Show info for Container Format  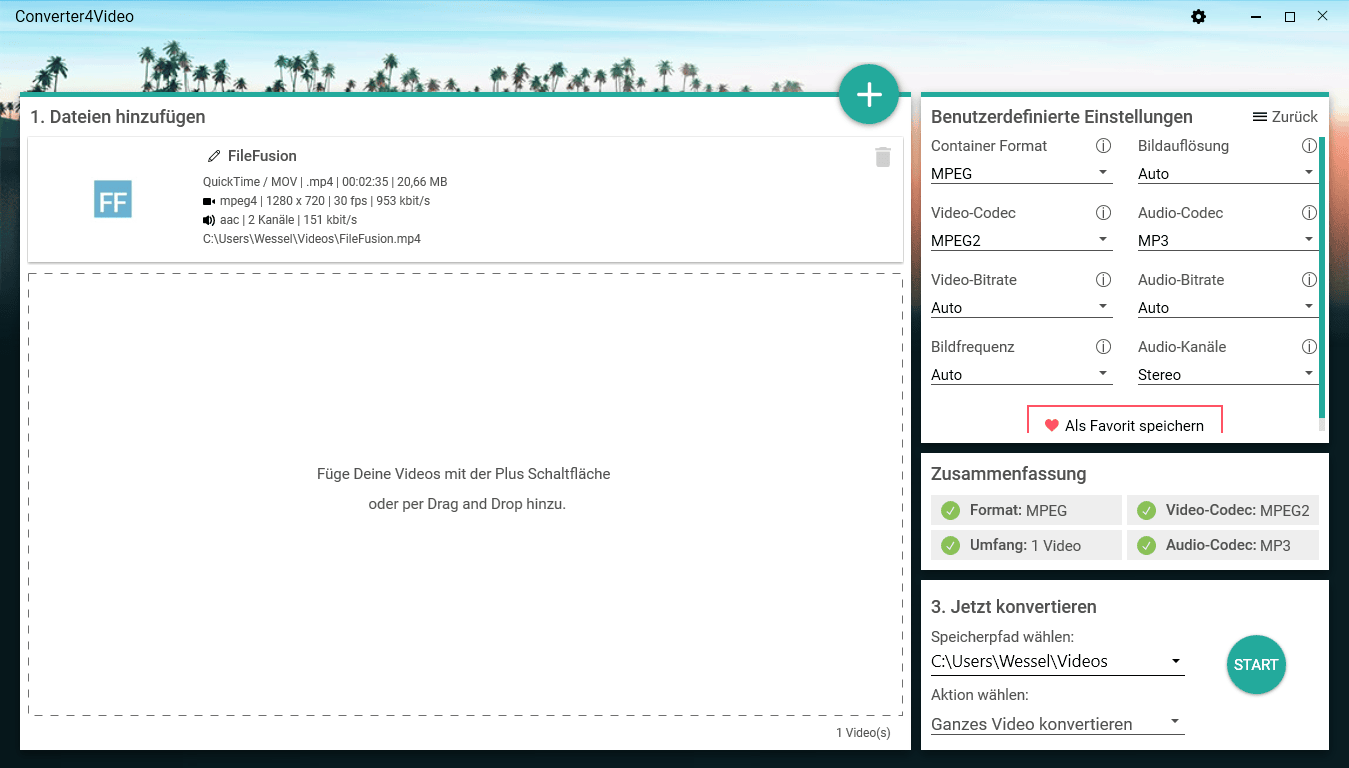1103,146
